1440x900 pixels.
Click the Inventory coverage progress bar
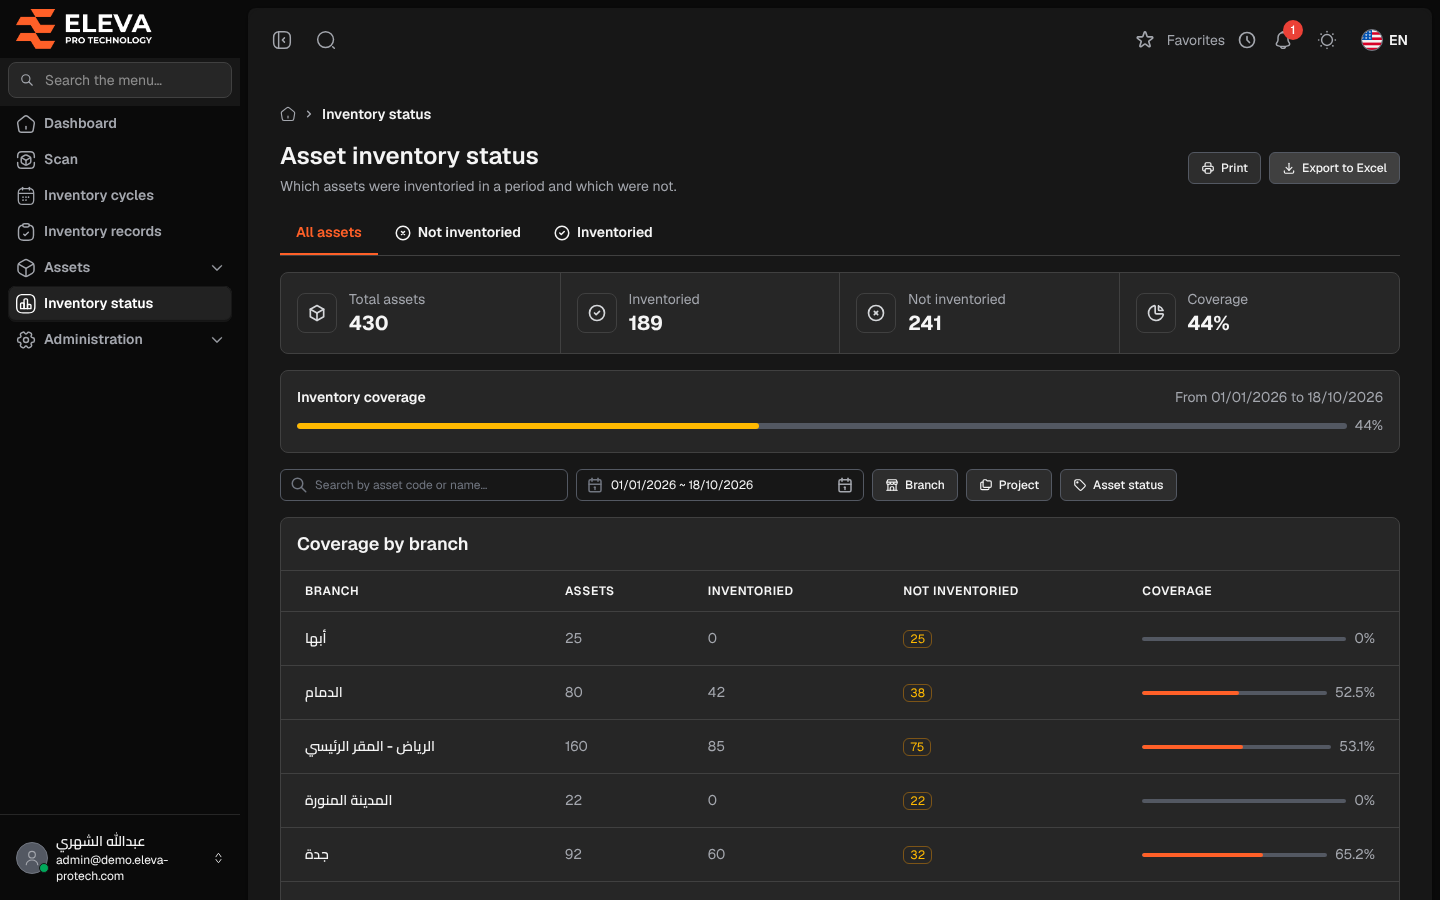pos(822,426)
